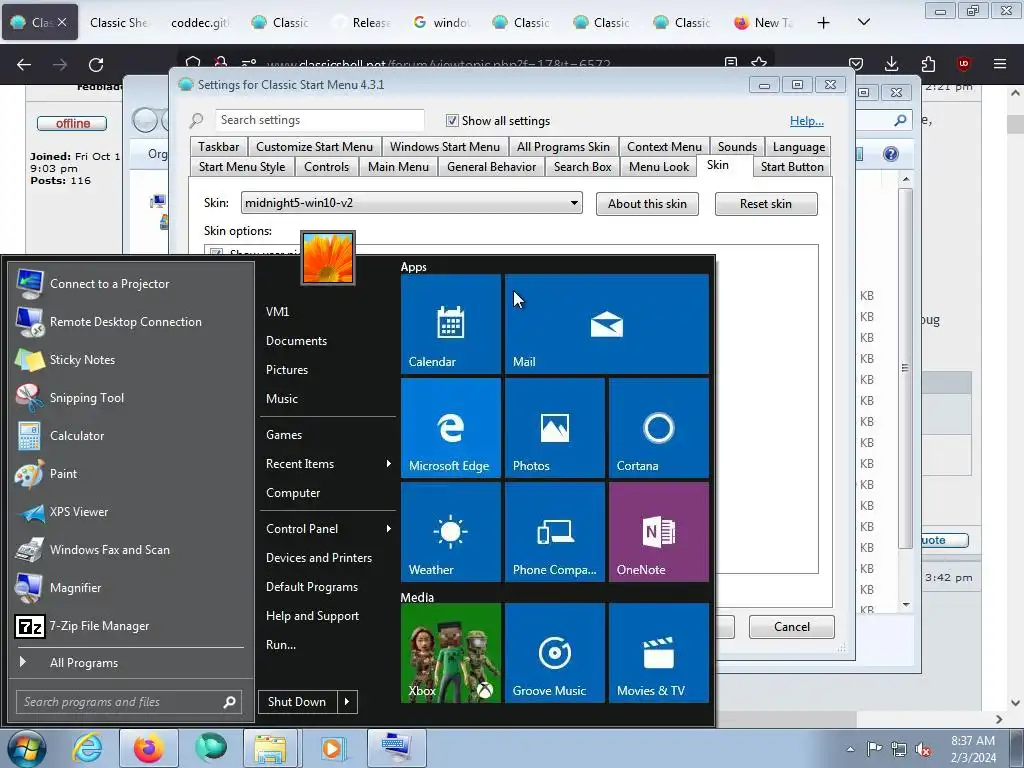Toggle the Show all settings checkbox
Viewport: 1024px width, 768px height.
[x=452, y=121]
